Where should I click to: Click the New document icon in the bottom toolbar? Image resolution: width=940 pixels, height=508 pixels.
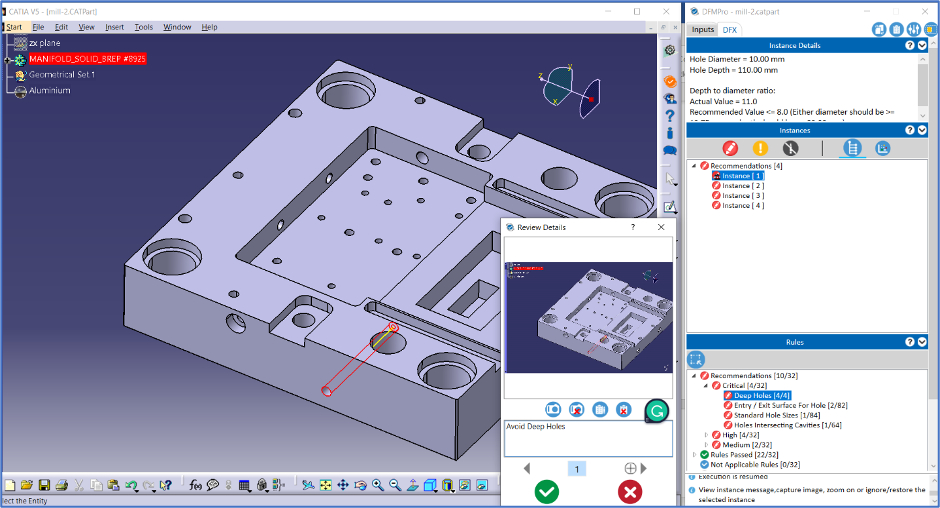[10, 485]
